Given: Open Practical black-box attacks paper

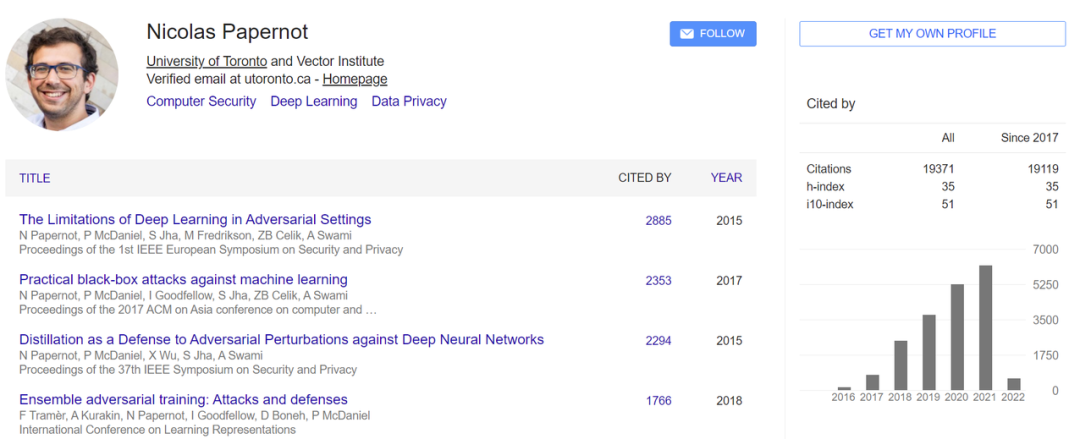Looking at the screenshot, I should (x=183, y=279).
